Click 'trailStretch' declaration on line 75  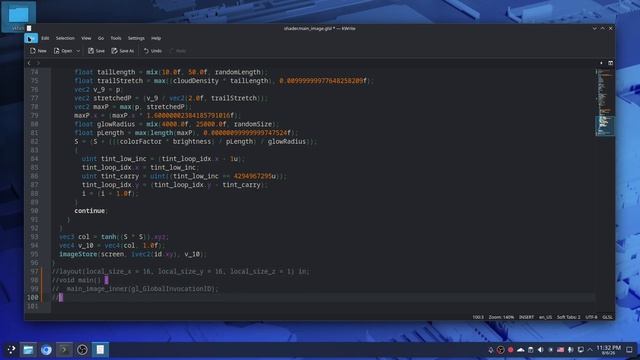(120, 81)
